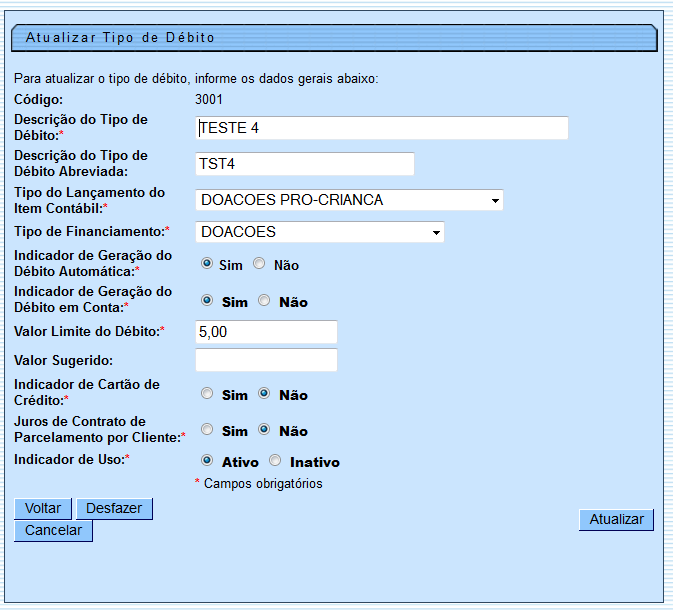This screenshot has height=610, width=673.
Task: Click the Voltar button
Action: pos(43,509)
